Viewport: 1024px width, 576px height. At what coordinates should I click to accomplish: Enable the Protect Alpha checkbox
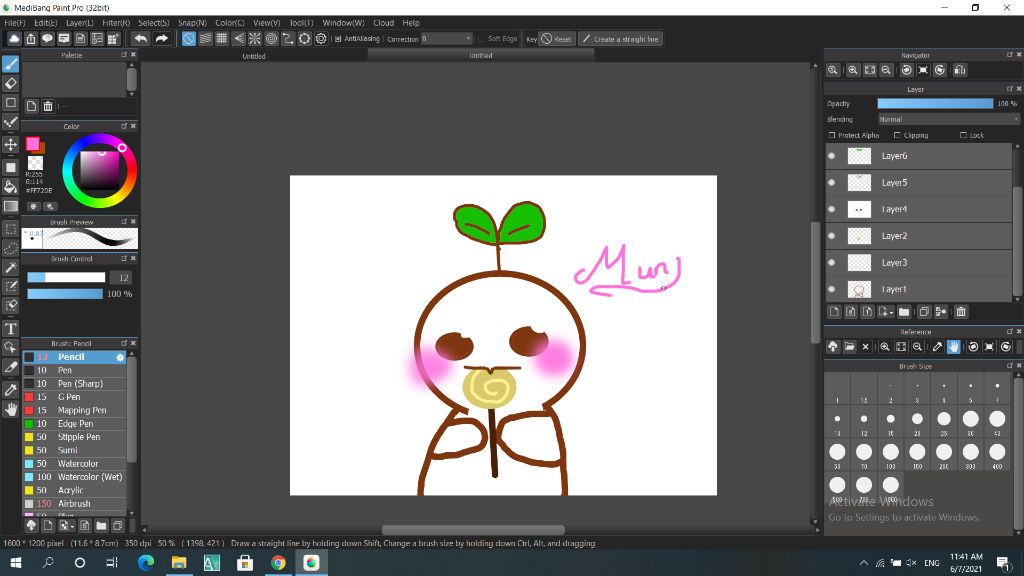[832, 135]
